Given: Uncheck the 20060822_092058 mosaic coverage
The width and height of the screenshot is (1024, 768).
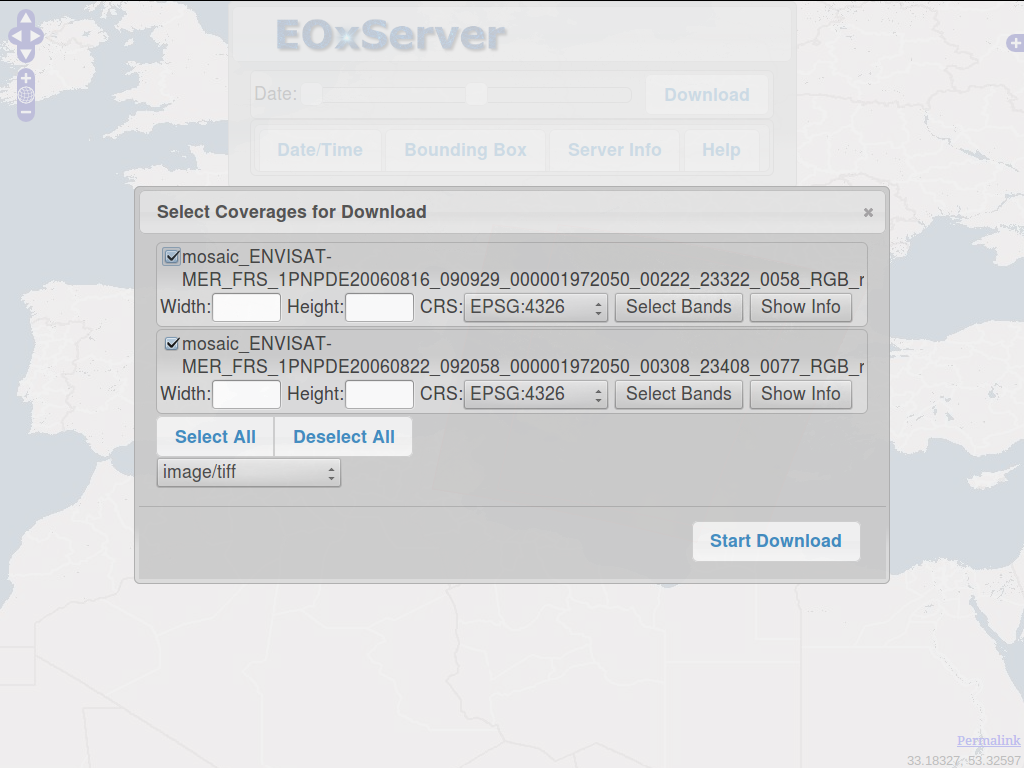Looking at the screenshot, I should pyautogui.click(x=172, y=344).
